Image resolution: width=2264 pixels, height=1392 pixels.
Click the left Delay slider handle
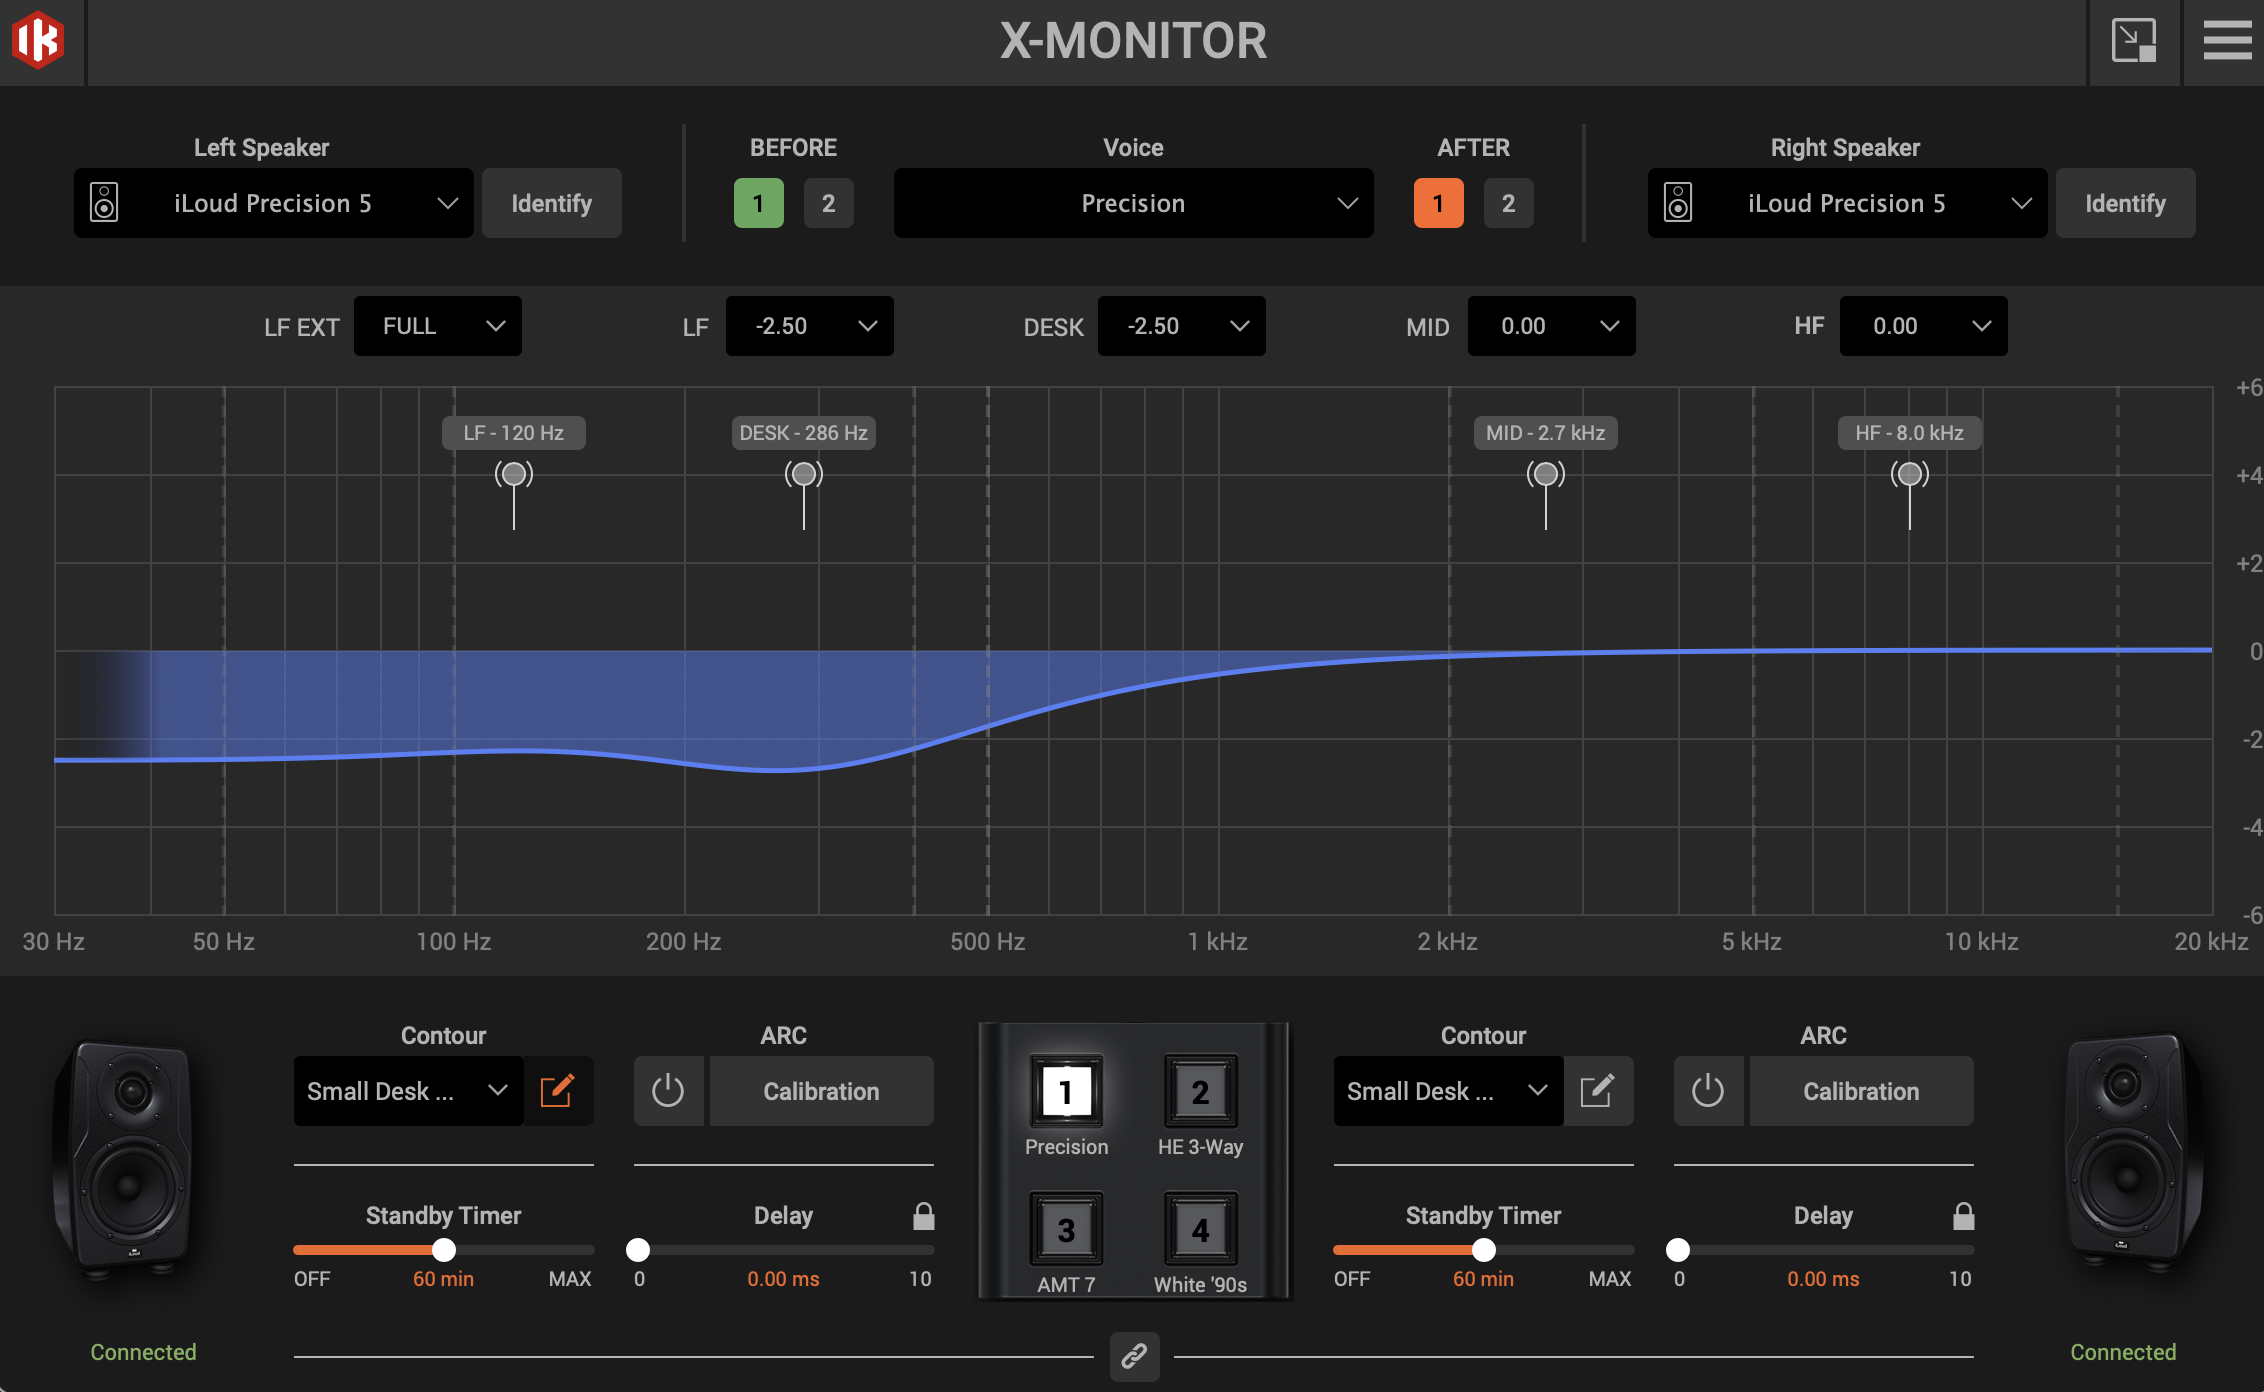[638, 1250]
